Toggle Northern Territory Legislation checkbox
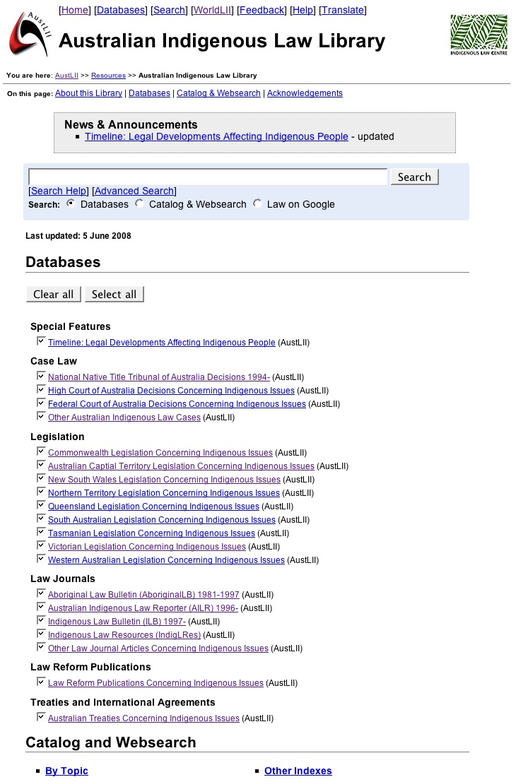 tap(41, 492)
